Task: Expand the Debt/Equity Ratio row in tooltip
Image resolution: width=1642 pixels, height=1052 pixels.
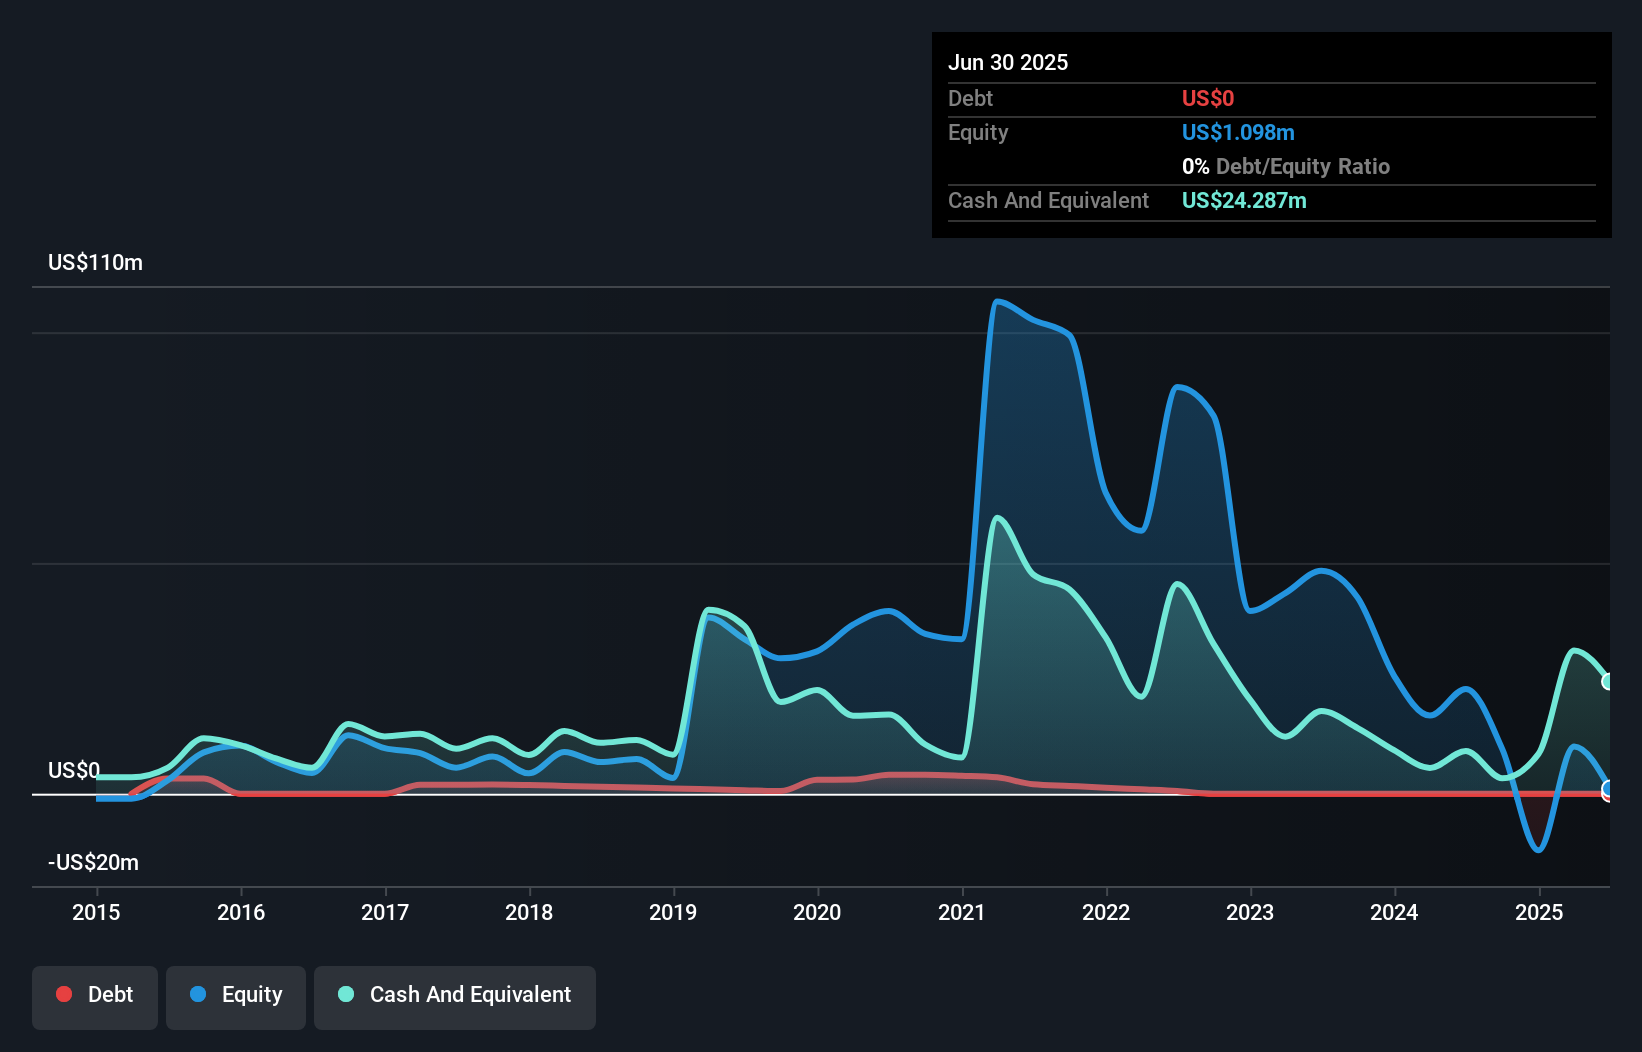Action: (1286, 166)
